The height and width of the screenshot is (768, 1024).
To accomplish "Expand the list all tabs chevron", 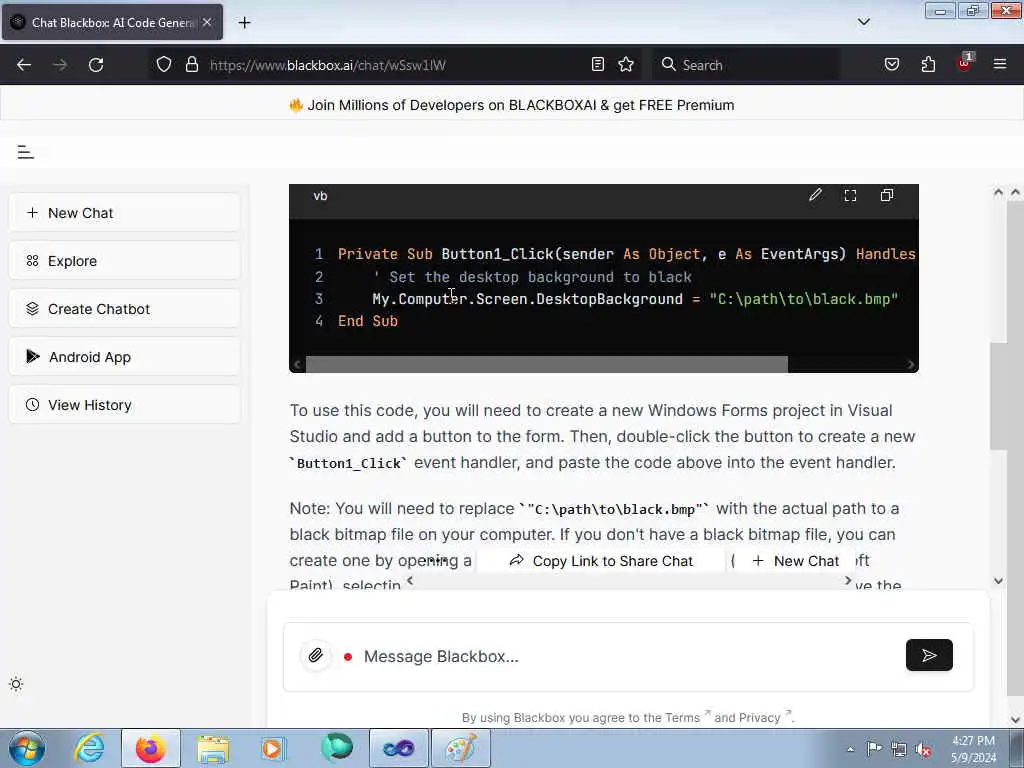I will (x=864, y=22).
